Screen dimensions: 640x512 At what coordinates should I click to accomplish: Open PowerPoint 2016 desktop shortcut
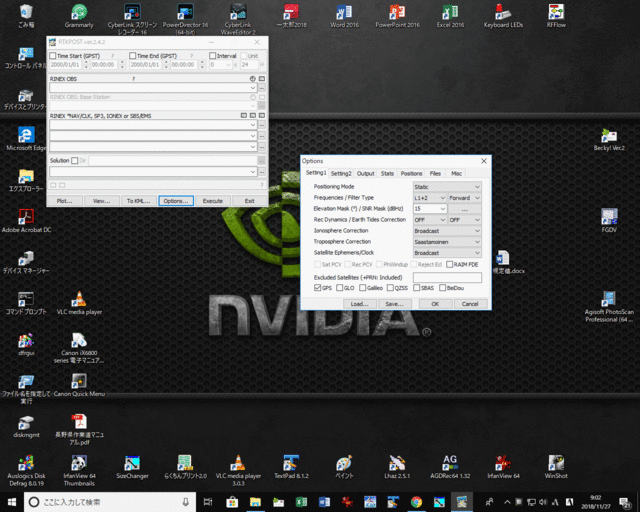coord(397,16)
